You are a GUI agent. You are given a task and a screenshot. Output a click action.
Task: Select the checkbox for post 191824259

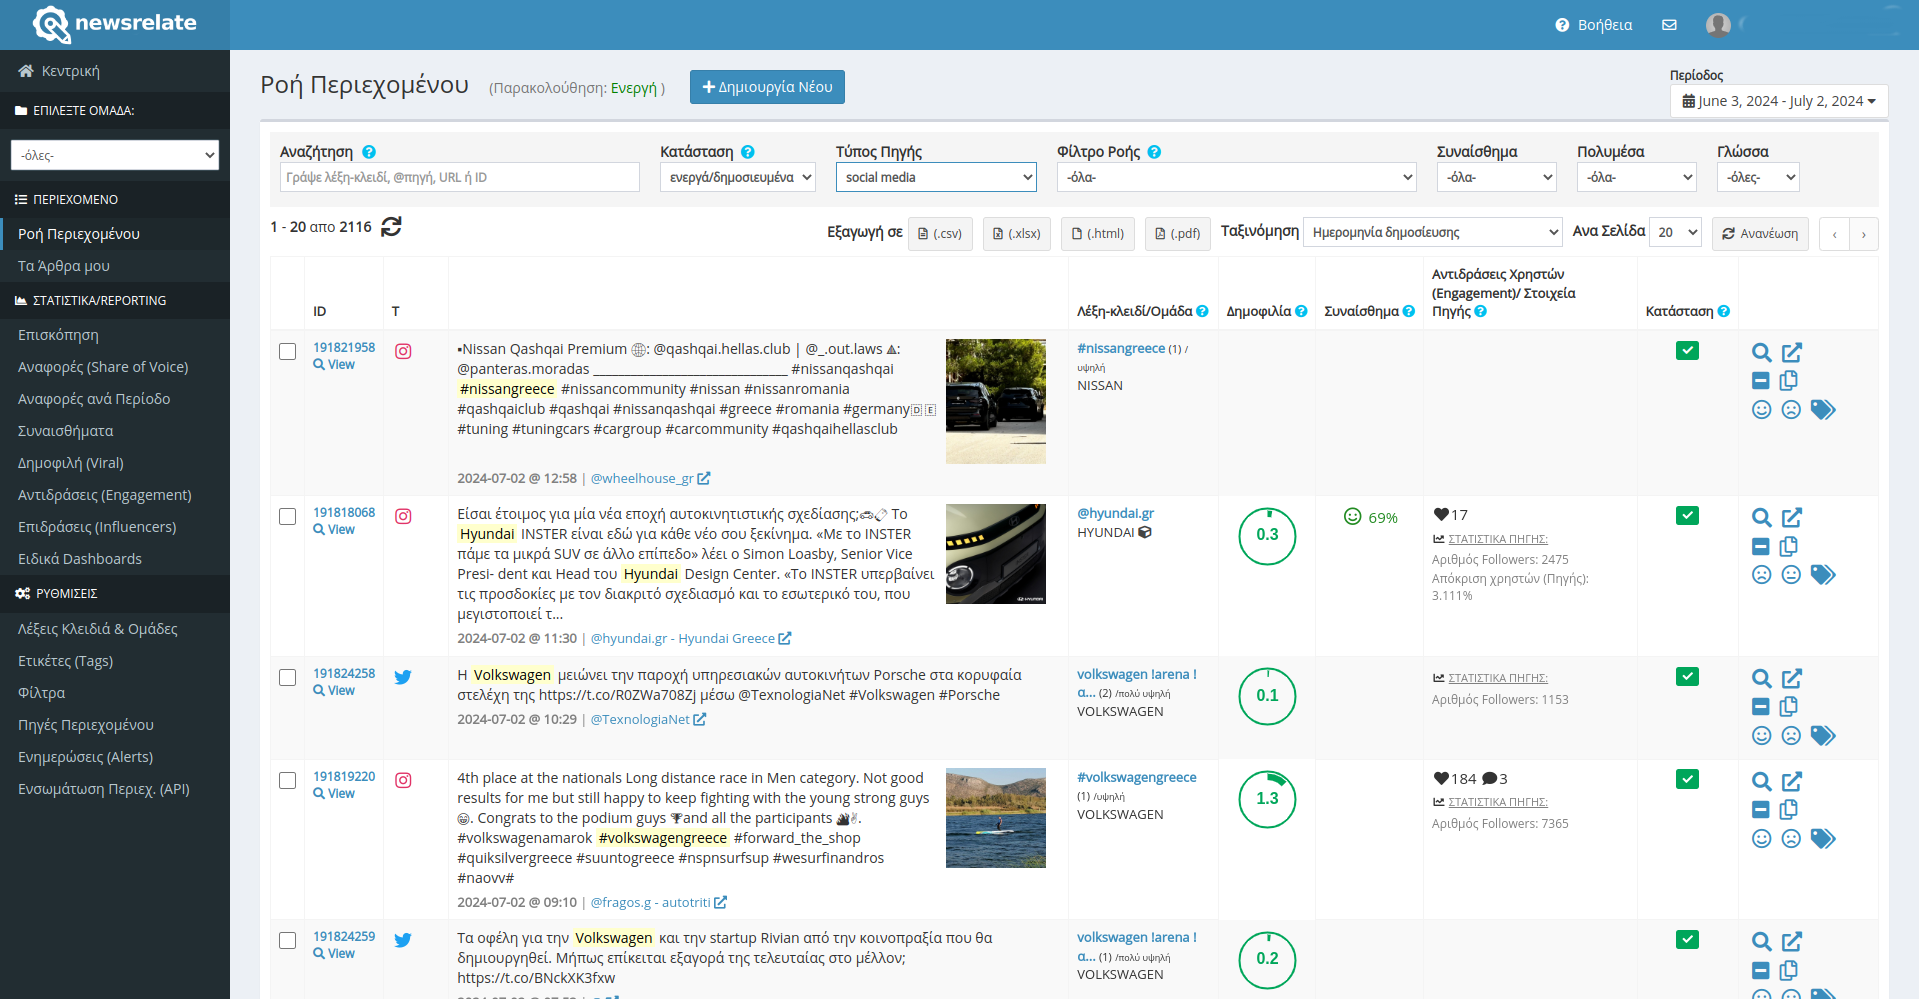287,940
